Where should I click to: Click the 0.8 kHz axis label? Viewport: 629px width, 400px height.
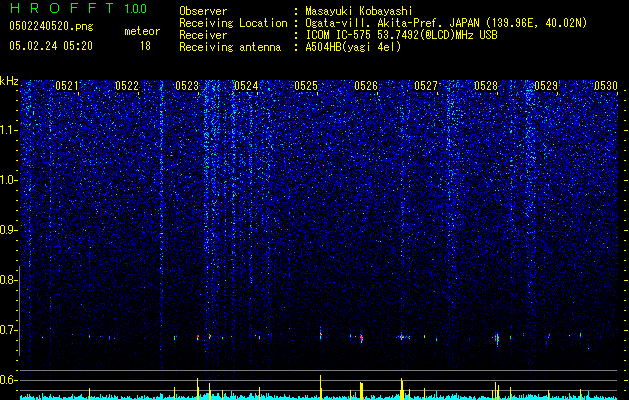click(7, 280)
